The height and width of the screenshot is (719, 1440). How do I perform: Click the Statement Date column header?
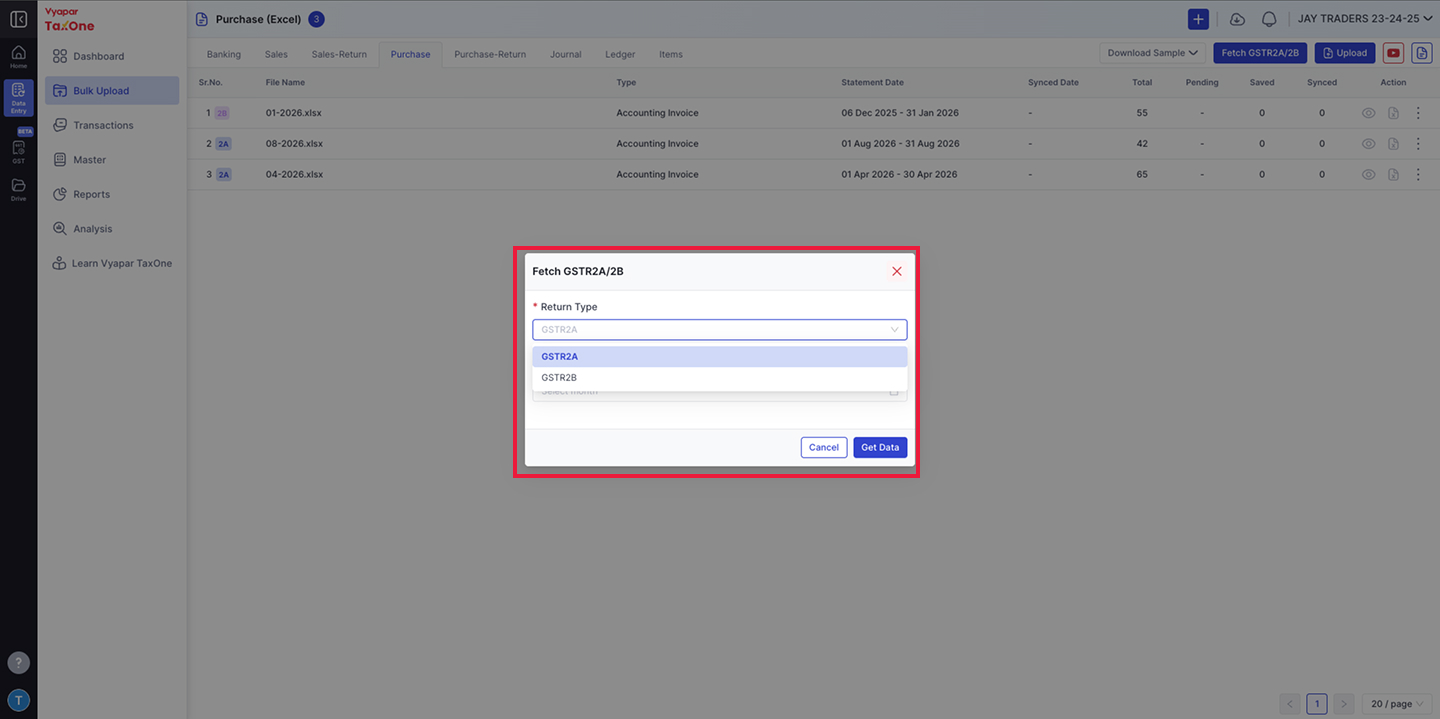[872, 83]
